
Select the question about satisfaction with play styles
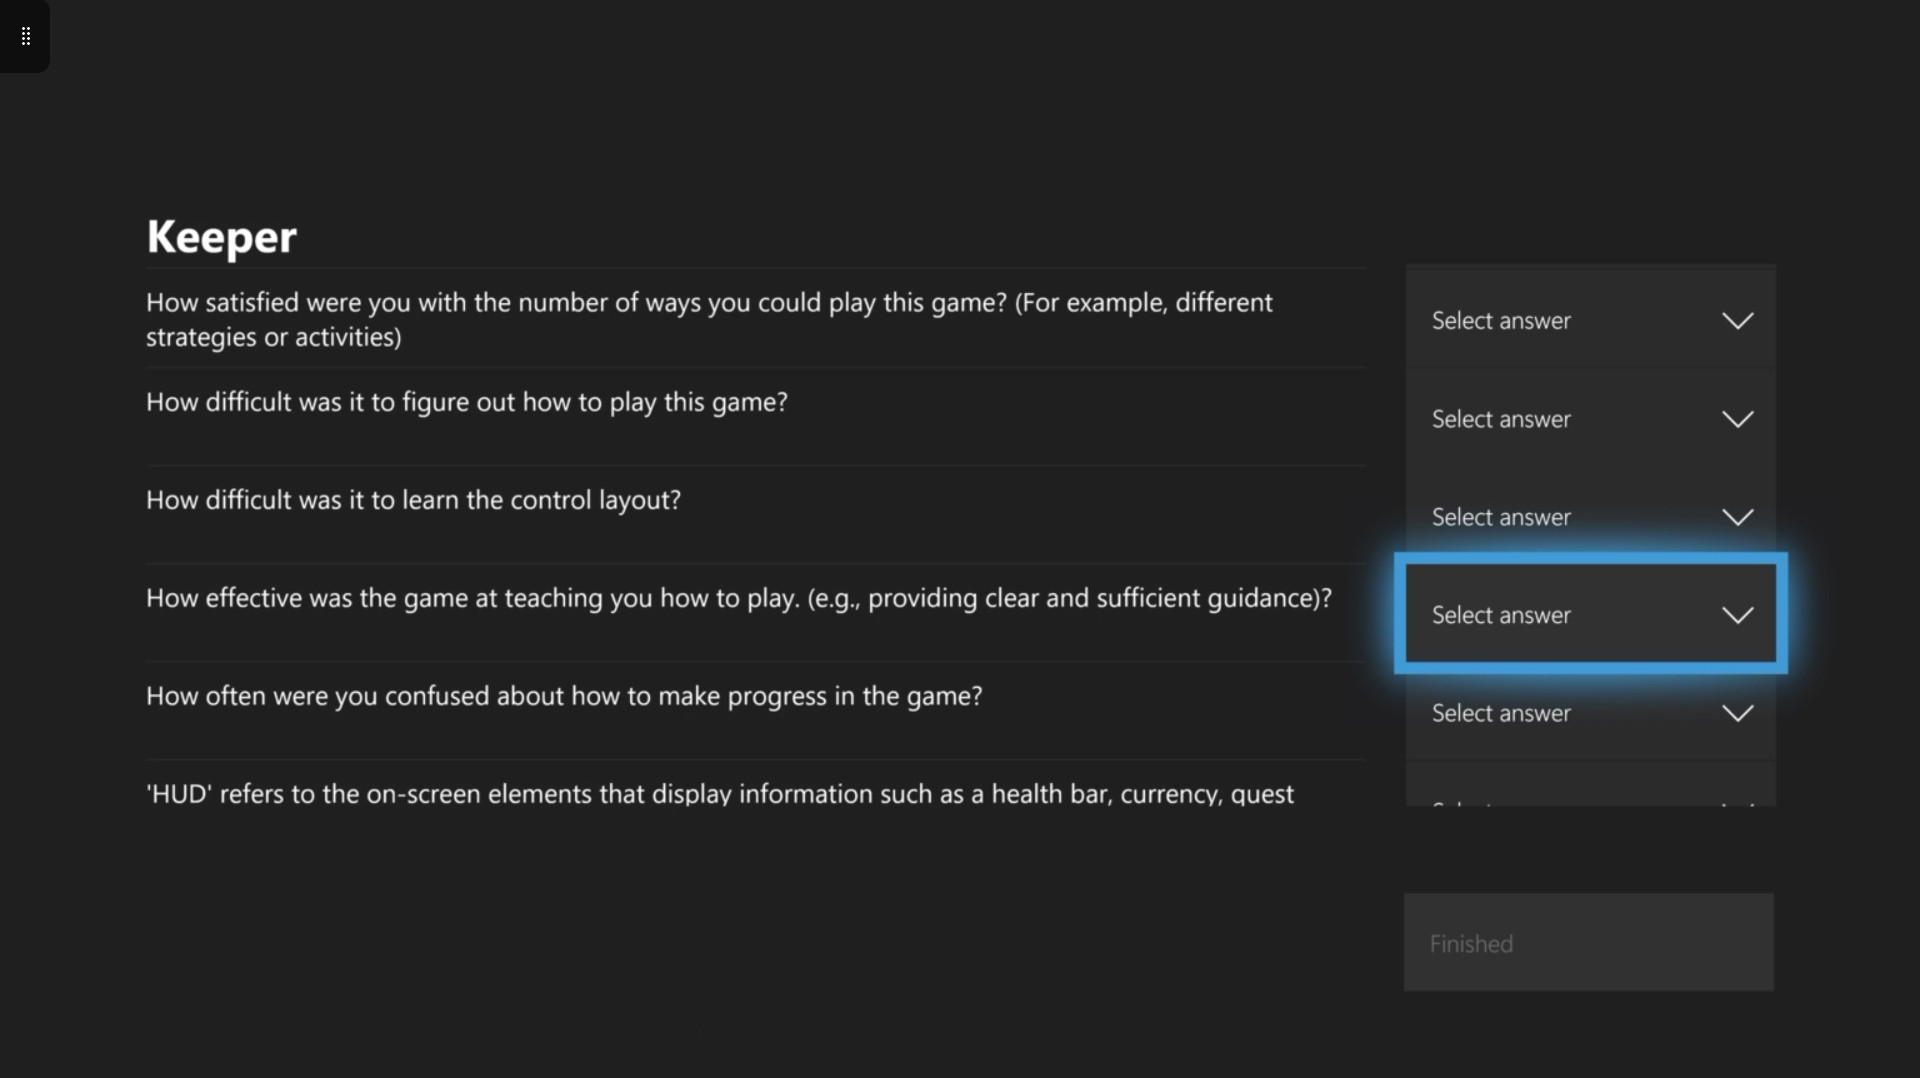[708, 319]
